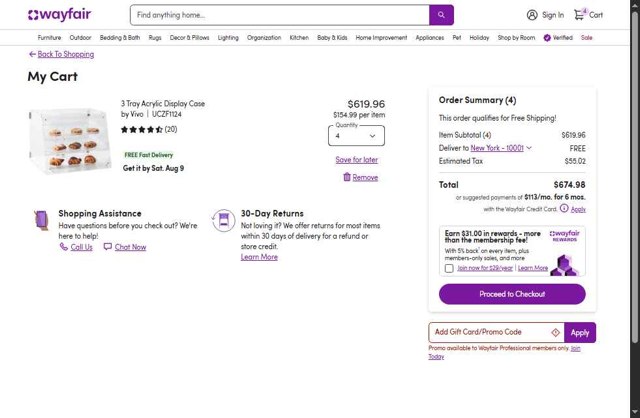Open the Furniture menu
Viewport: 640px width, 418px height.
[x=49, y=38]
